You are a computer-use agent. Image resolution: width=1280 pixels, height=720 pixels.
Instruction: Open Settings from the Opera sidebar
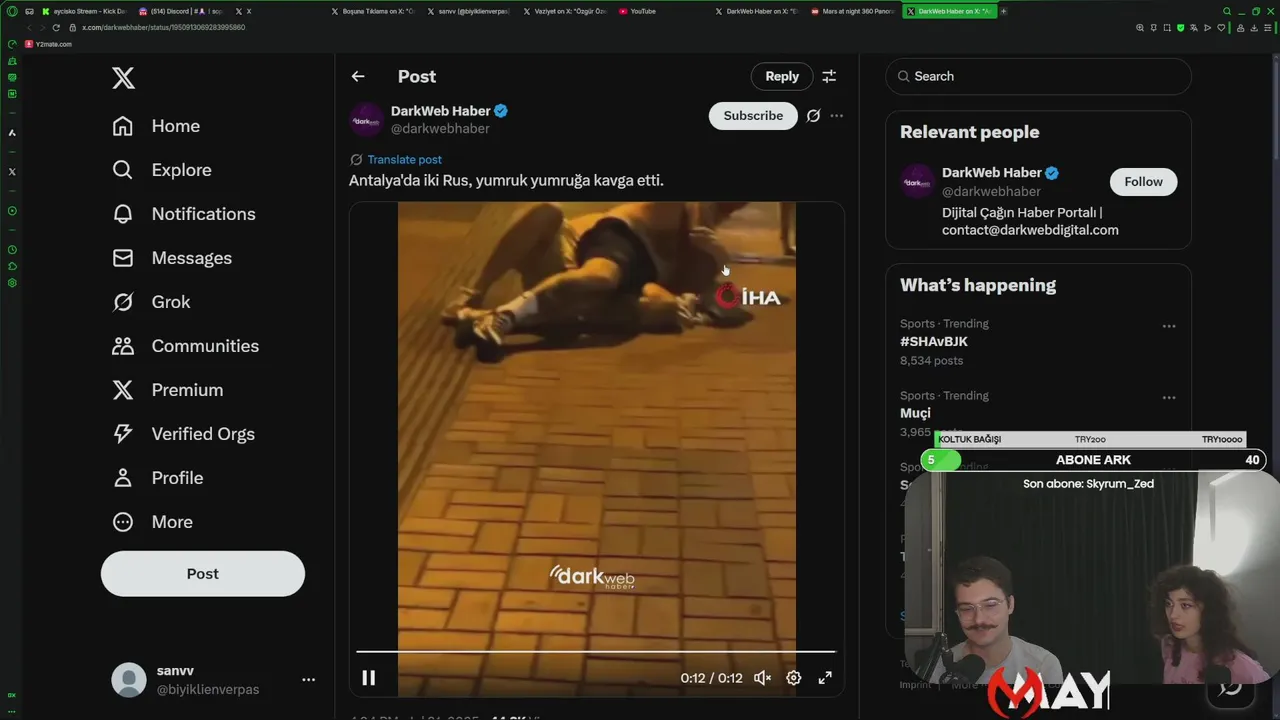tap(12, 283)
